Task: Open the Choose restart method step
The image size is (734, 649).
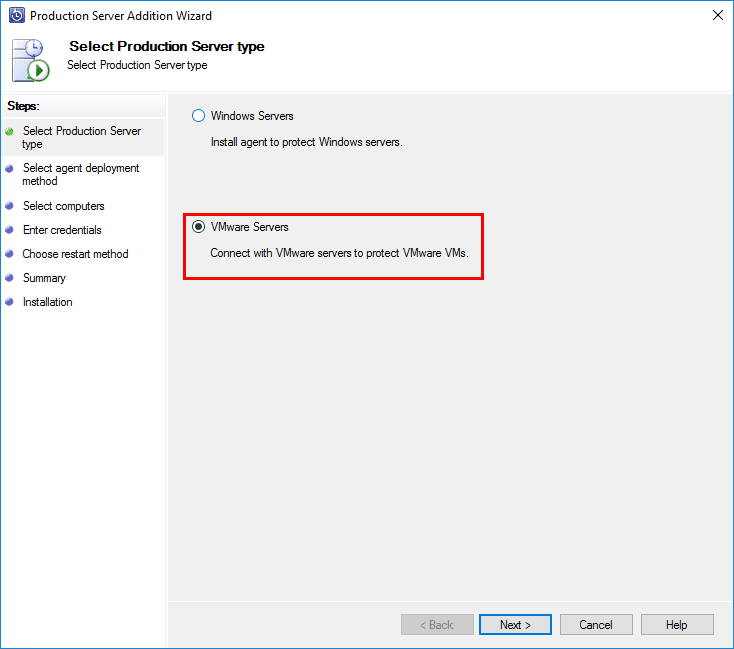Action: tap(75, 254)
